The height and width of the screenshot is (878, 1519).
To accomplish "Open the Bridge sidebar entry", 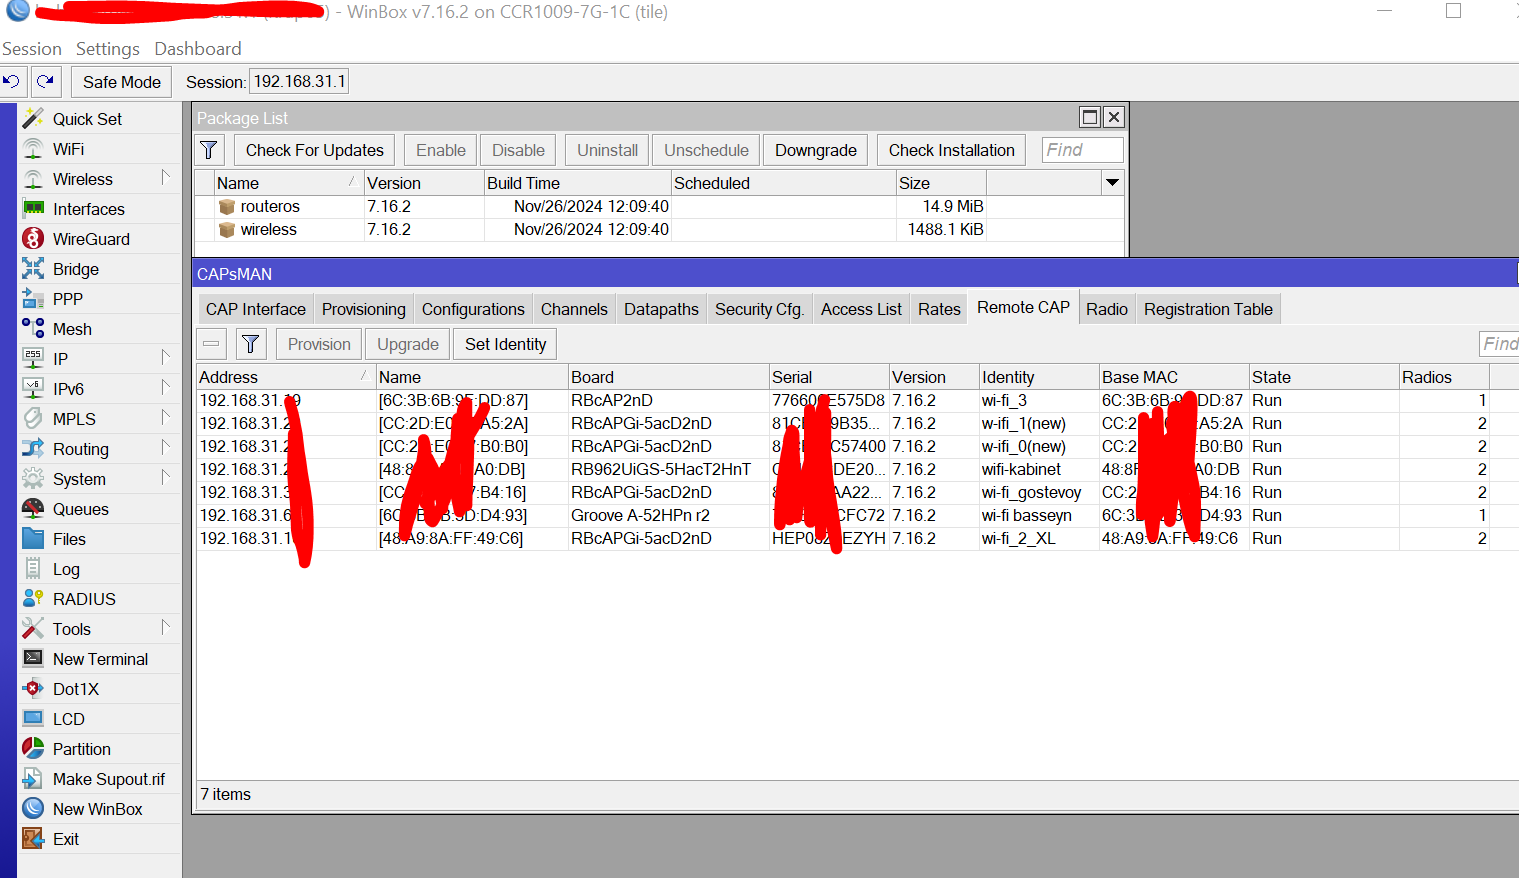I will (x=76, y=269).
